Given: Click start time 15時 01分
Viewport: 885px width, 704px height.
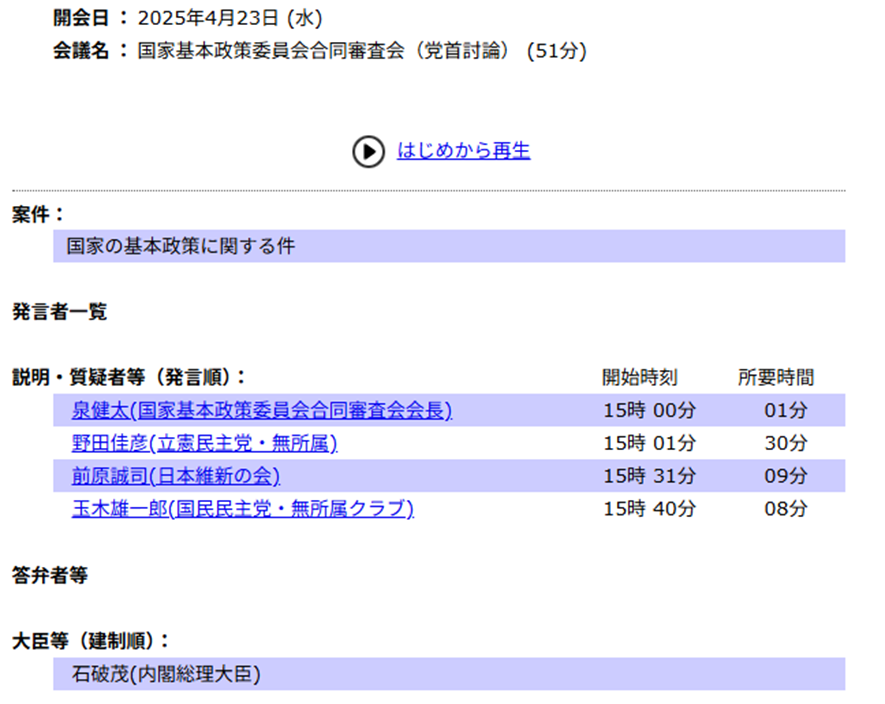Looking at the screenshot, I should click(x=649, y=443).
